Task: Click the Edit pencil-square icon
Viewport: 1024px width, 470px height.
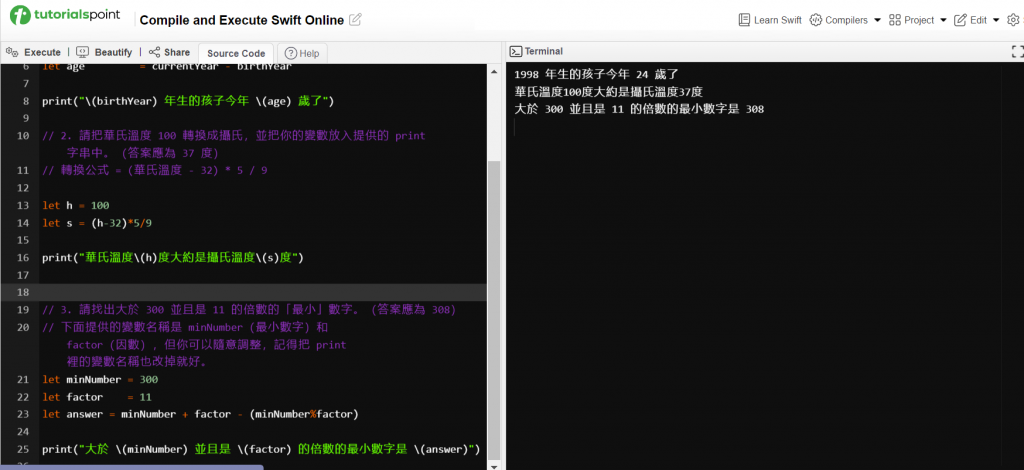Action: [960, 20]
